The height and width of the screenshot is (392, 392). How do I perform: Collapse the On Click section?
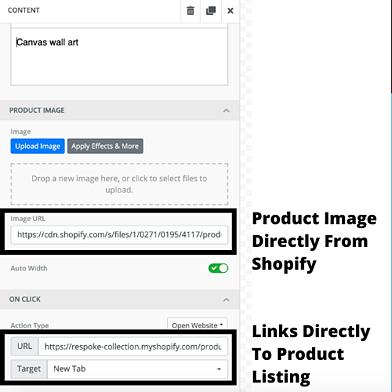pyautogui.click(x=226, y=299)
